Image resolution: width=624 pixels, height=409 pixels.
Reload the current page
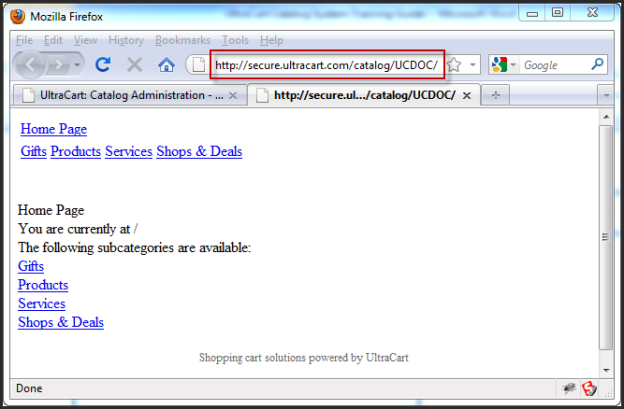[103, 64]
